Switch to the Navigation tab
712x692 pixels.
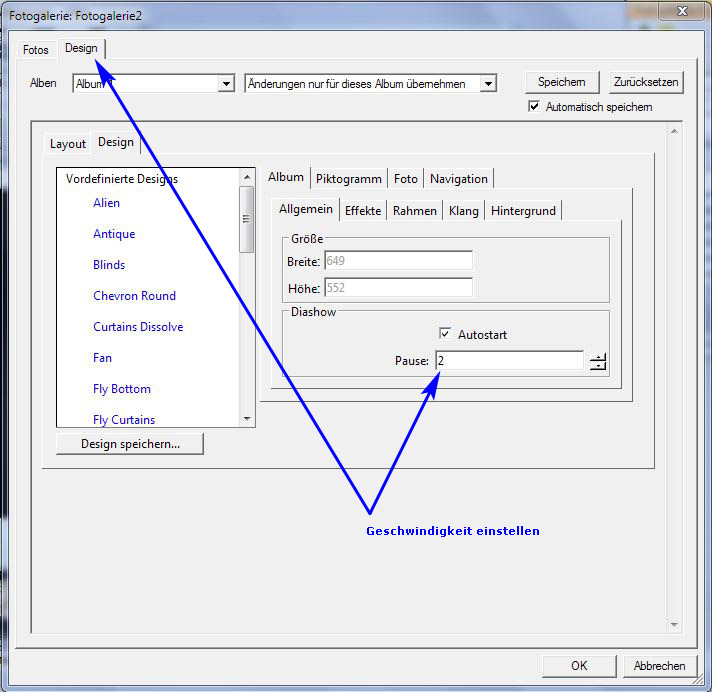[x=459, y=179]
